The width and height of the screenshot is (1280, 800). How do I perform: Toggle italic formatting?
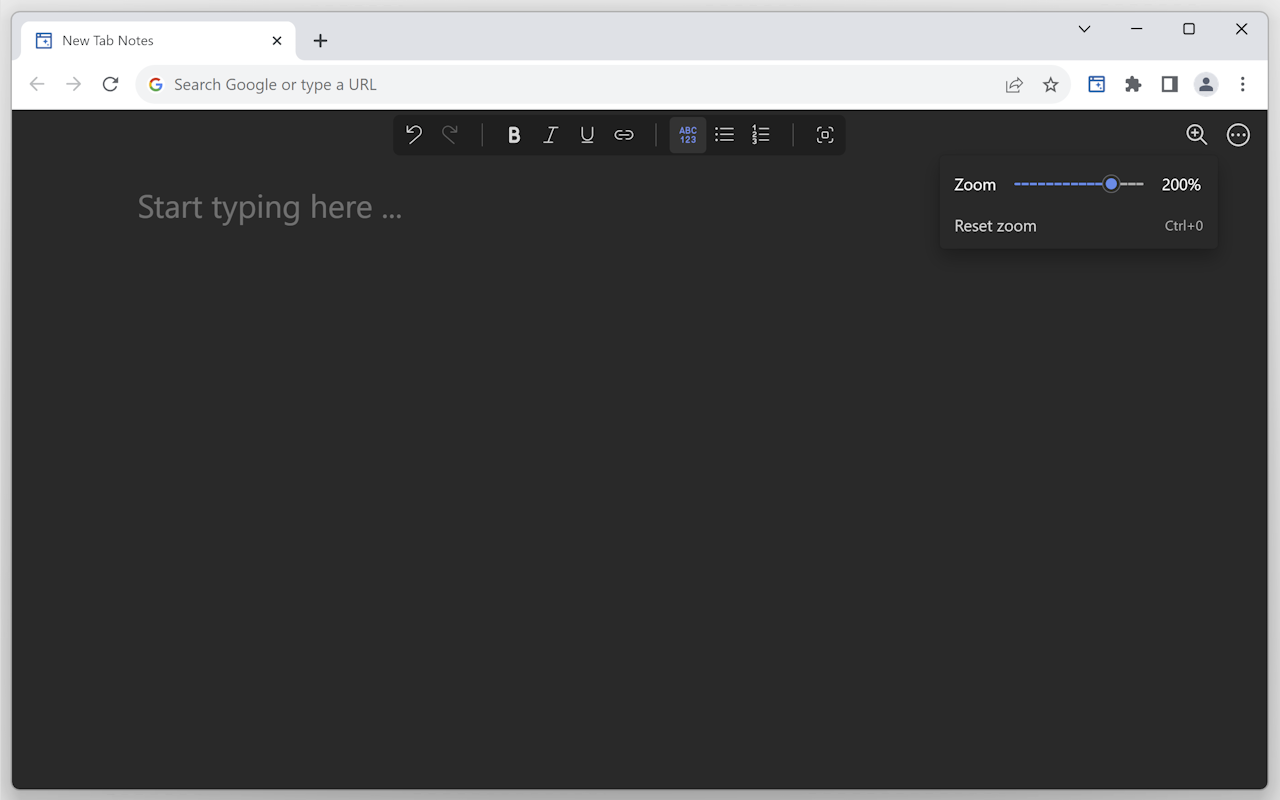click(550, 134)
